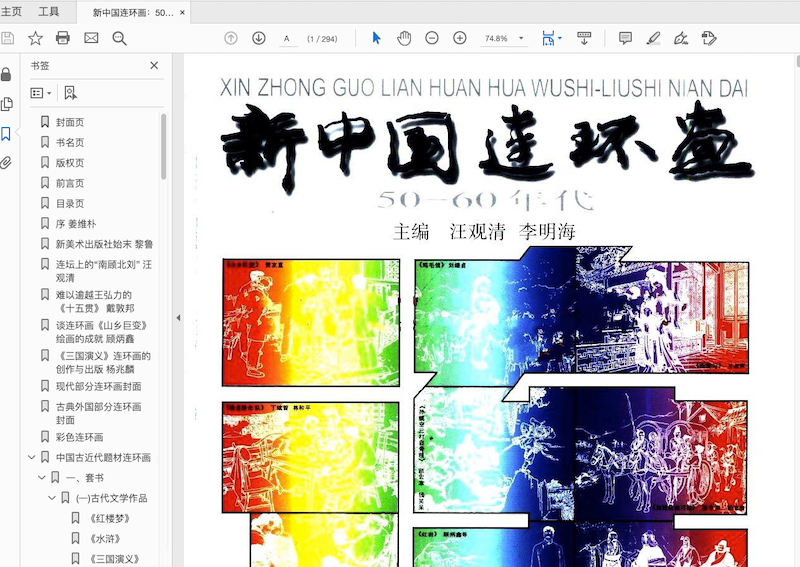Open the 序 姜维朴 bookmark
This screenshot has height=567, width=800.
tap(76, 224)
